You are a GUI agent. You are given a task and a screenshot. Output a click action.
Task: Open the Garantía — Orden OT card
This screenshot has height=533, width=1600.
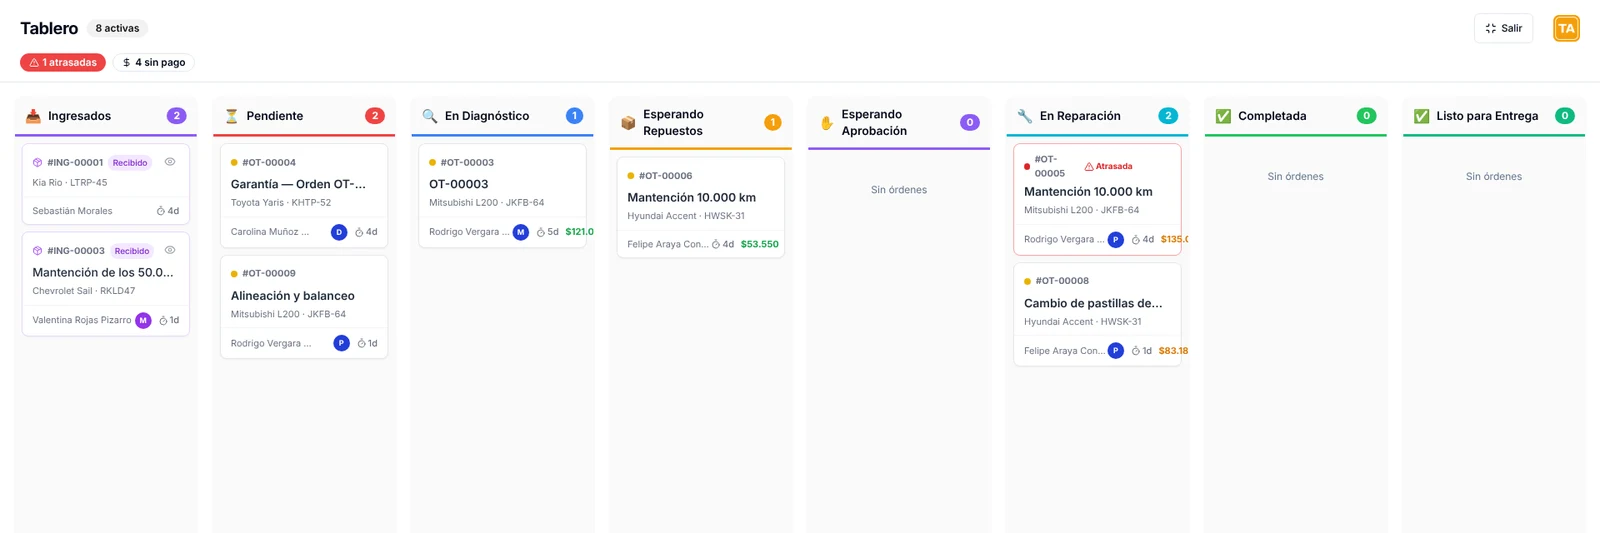(304, 196)
